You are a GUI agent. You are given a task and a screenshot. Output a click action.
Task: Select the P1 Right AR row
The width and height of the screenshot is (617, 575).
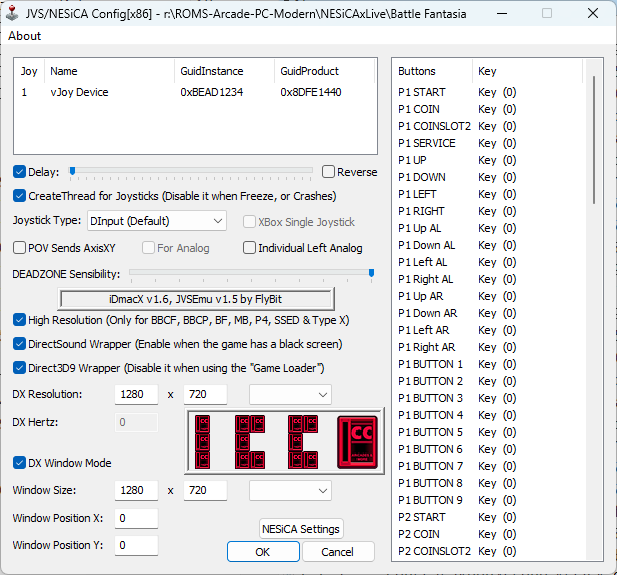(488, 347)
